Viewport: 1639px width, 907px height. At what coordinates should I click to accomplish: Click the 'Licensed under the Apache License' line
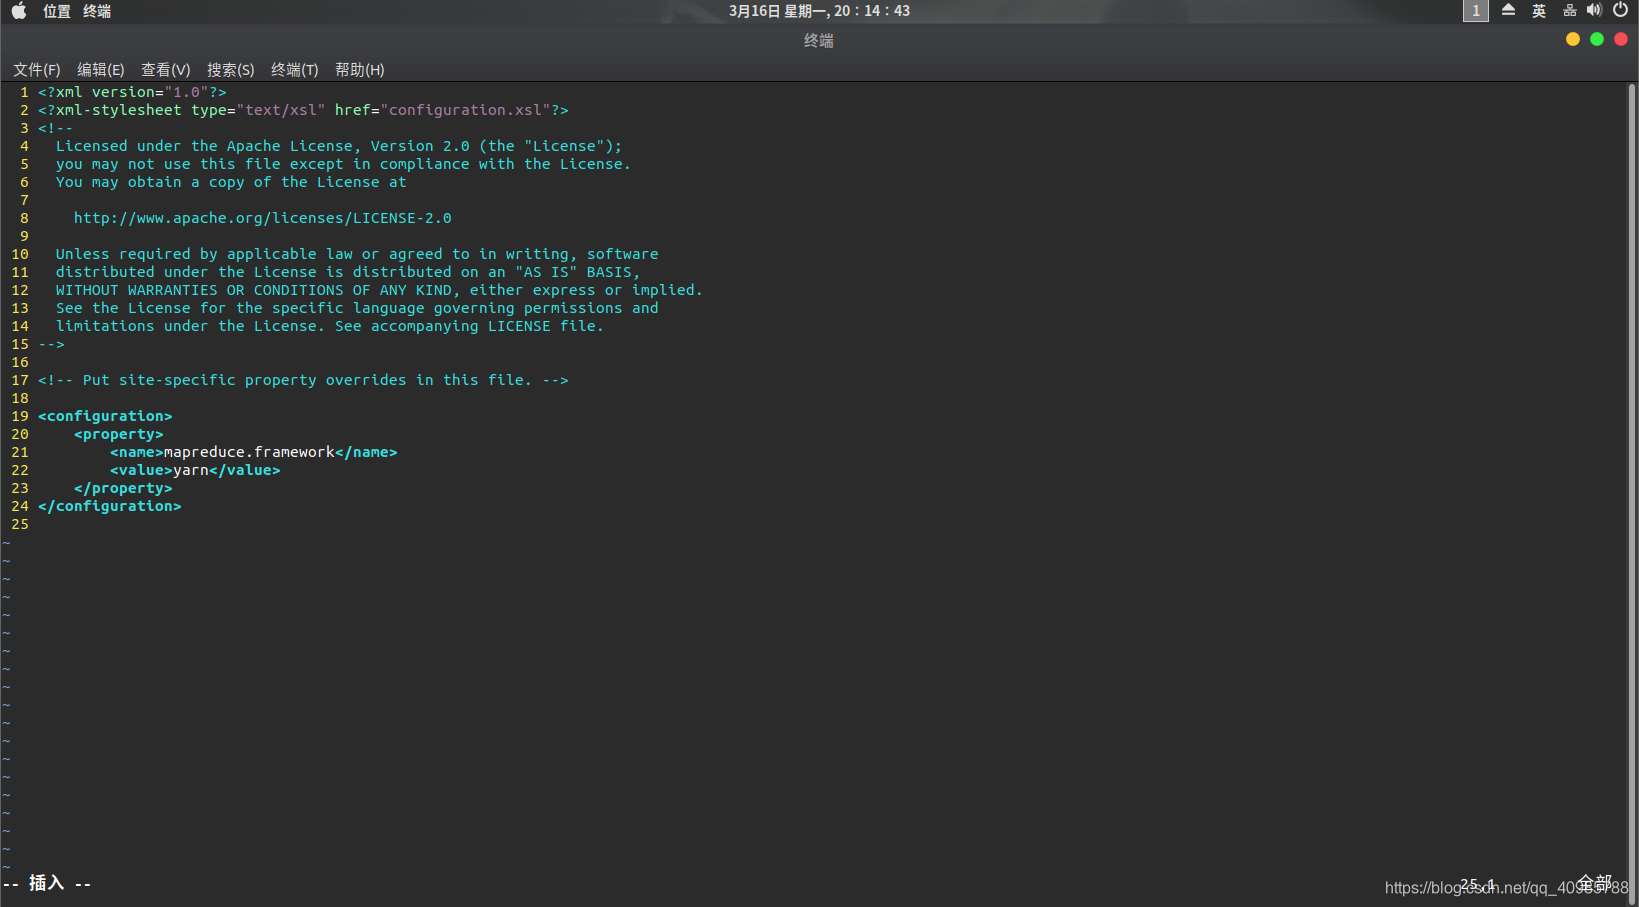click(x=339, y=146)
